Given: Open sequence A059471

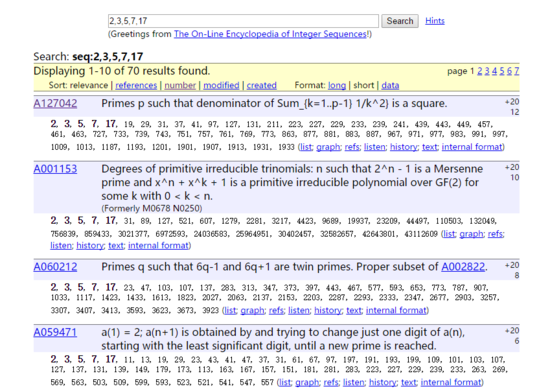Looking at the screenshot, I should pos(55,332).
